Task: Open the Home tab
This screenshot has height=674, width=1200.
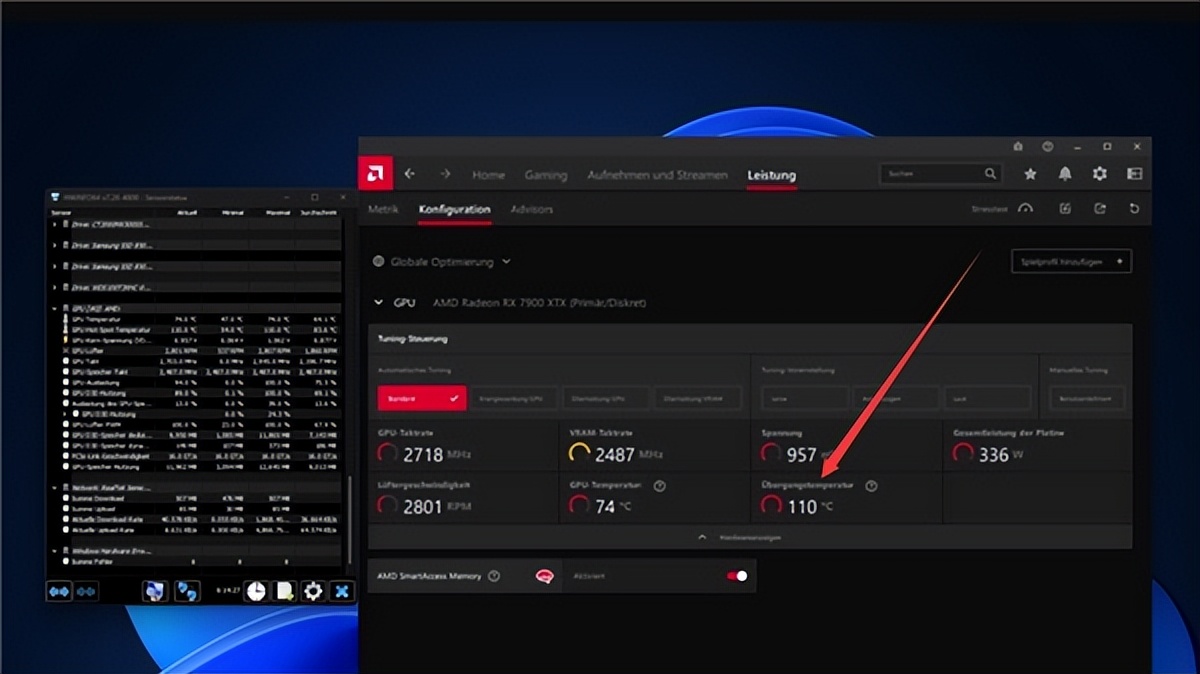Action: click(x=488, y=175)
